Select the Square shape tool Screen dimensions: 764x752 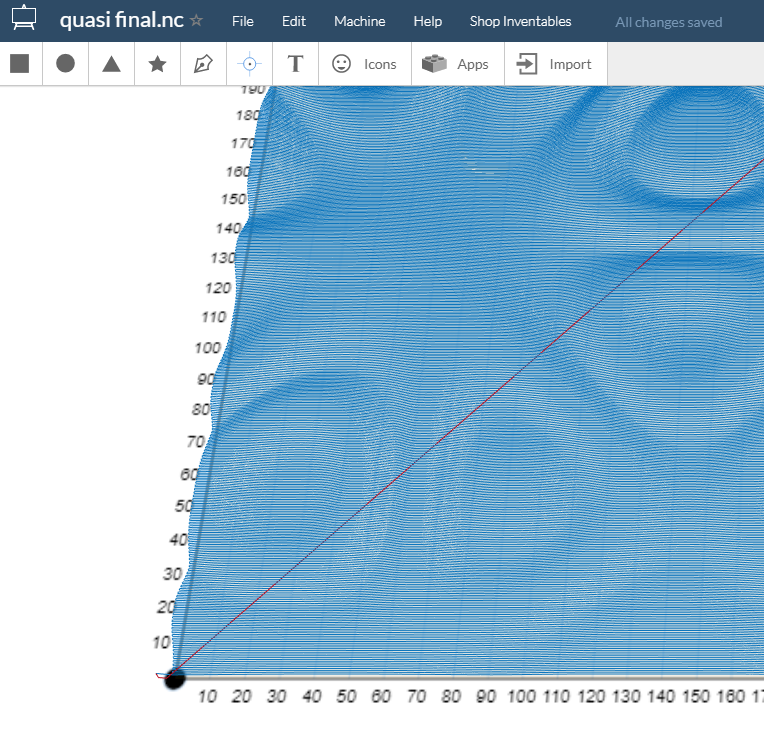pos(19,64)
